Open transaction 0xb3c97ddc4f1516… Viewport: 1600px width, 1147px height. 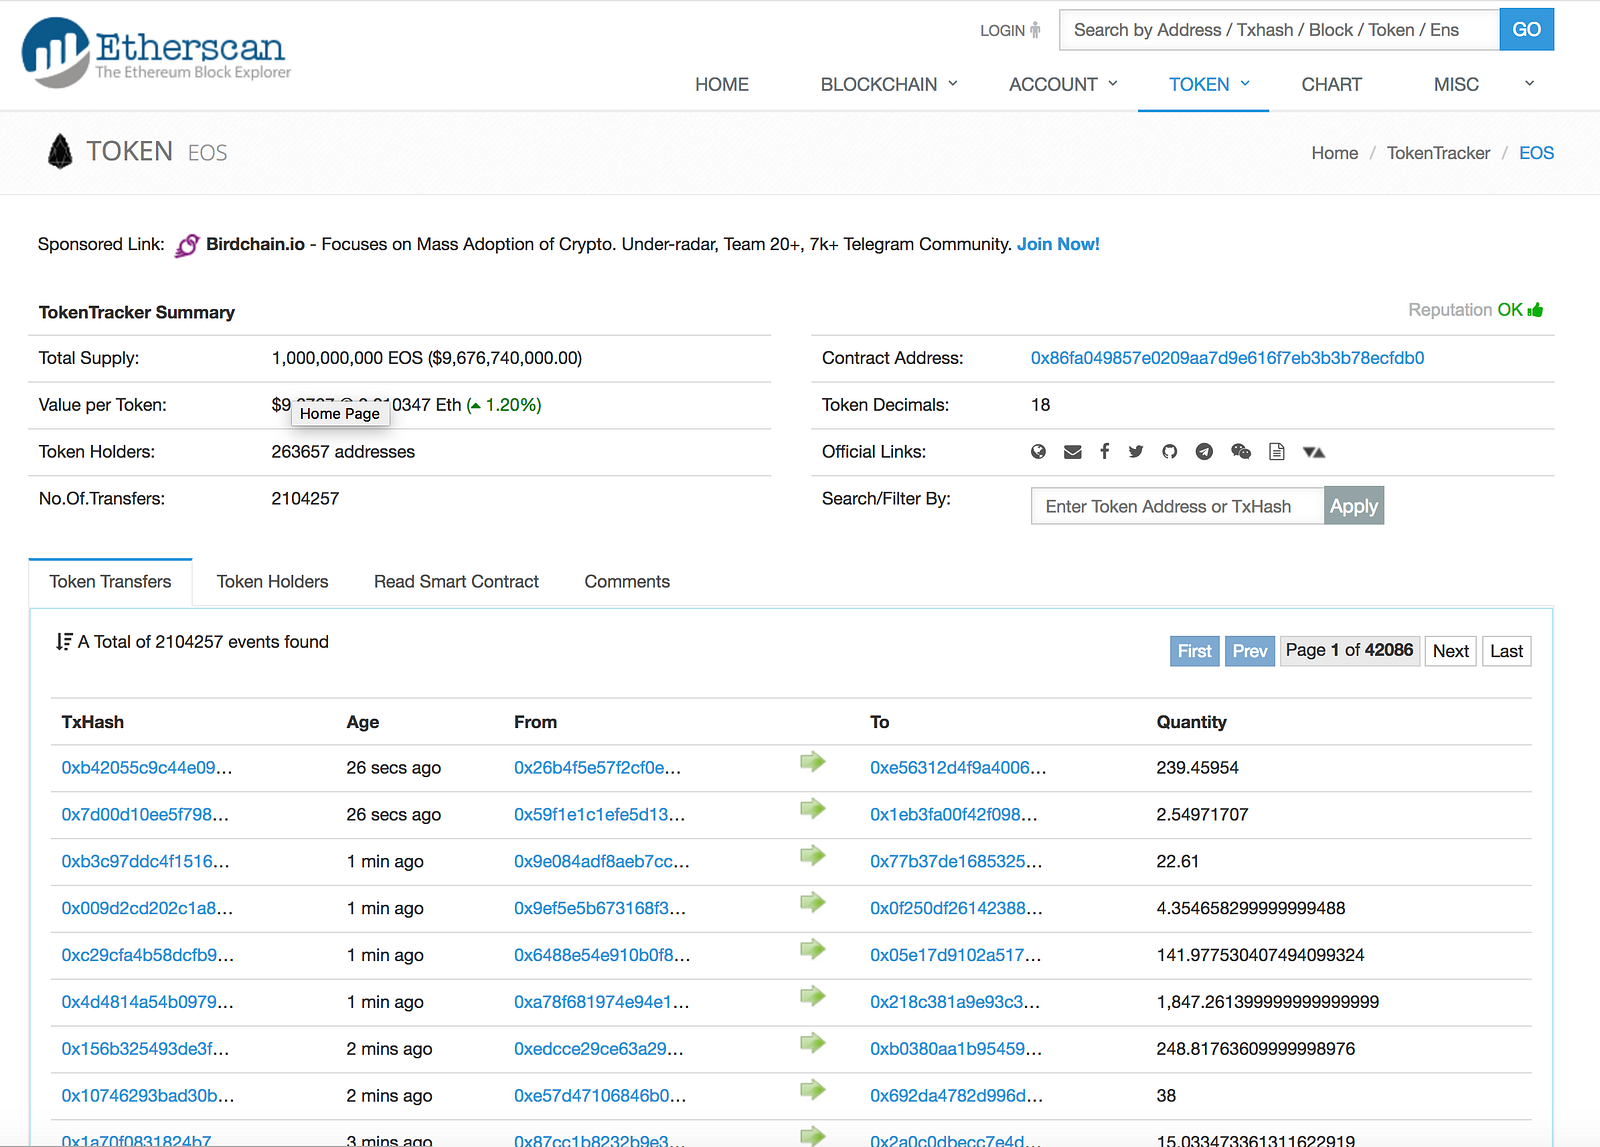click(145, 862)
